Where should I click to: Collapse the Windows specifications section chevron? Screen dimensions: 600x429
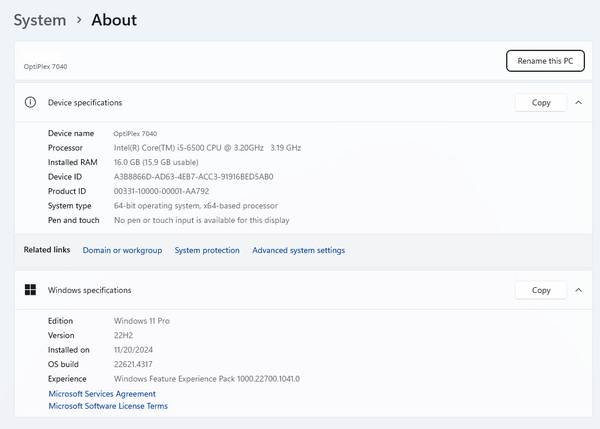point(578,290)
